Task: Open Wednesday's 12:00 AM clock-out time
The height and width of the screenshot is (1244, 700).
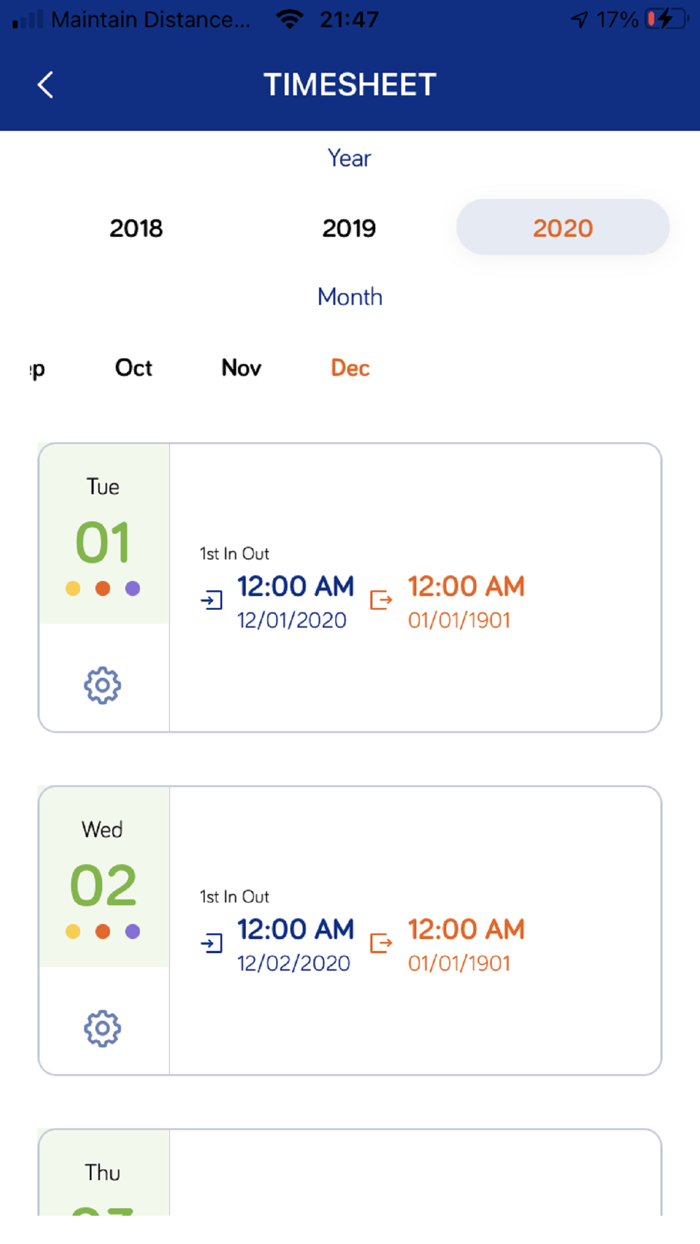Action: coord(466,930)
